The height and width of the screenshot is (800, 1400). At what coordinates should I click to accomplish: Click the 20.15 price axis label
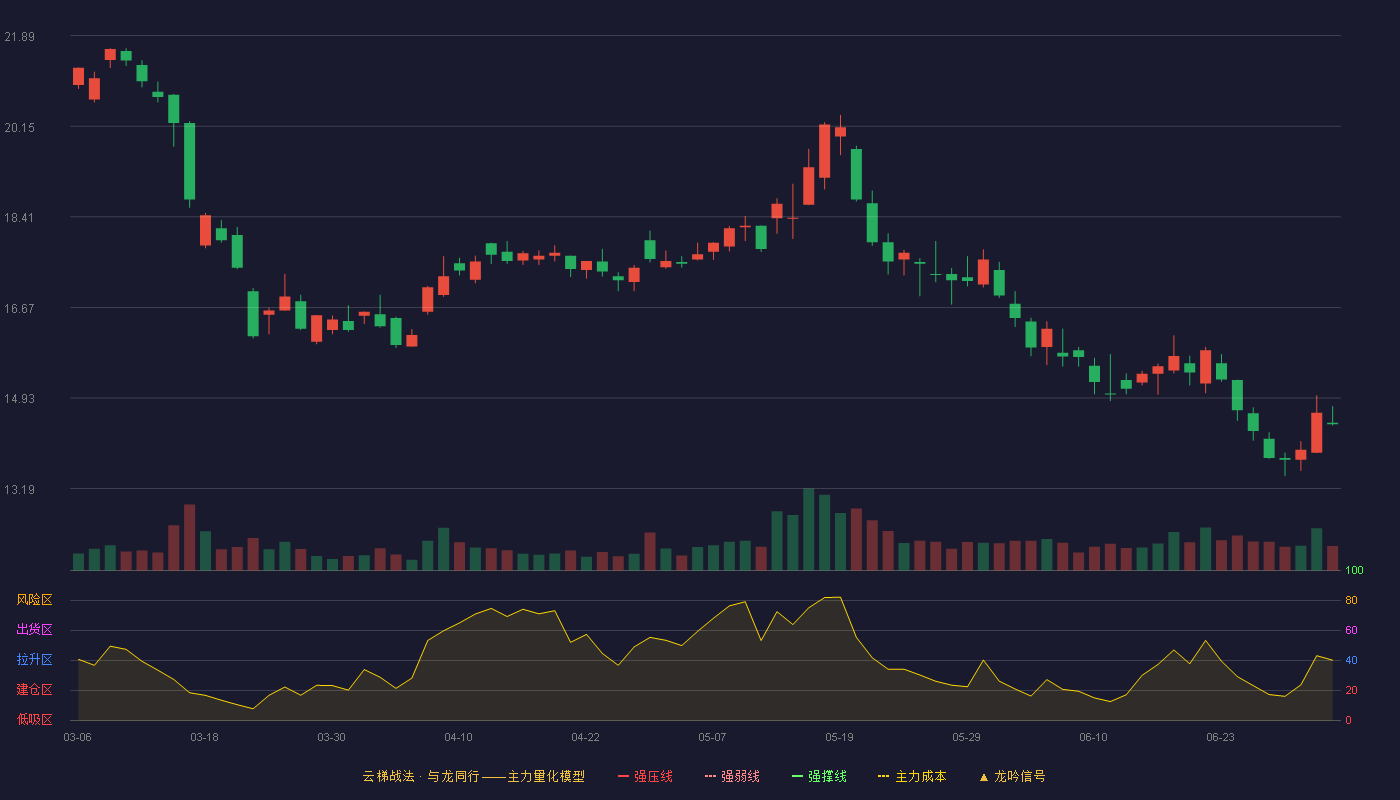coord(19,127)
